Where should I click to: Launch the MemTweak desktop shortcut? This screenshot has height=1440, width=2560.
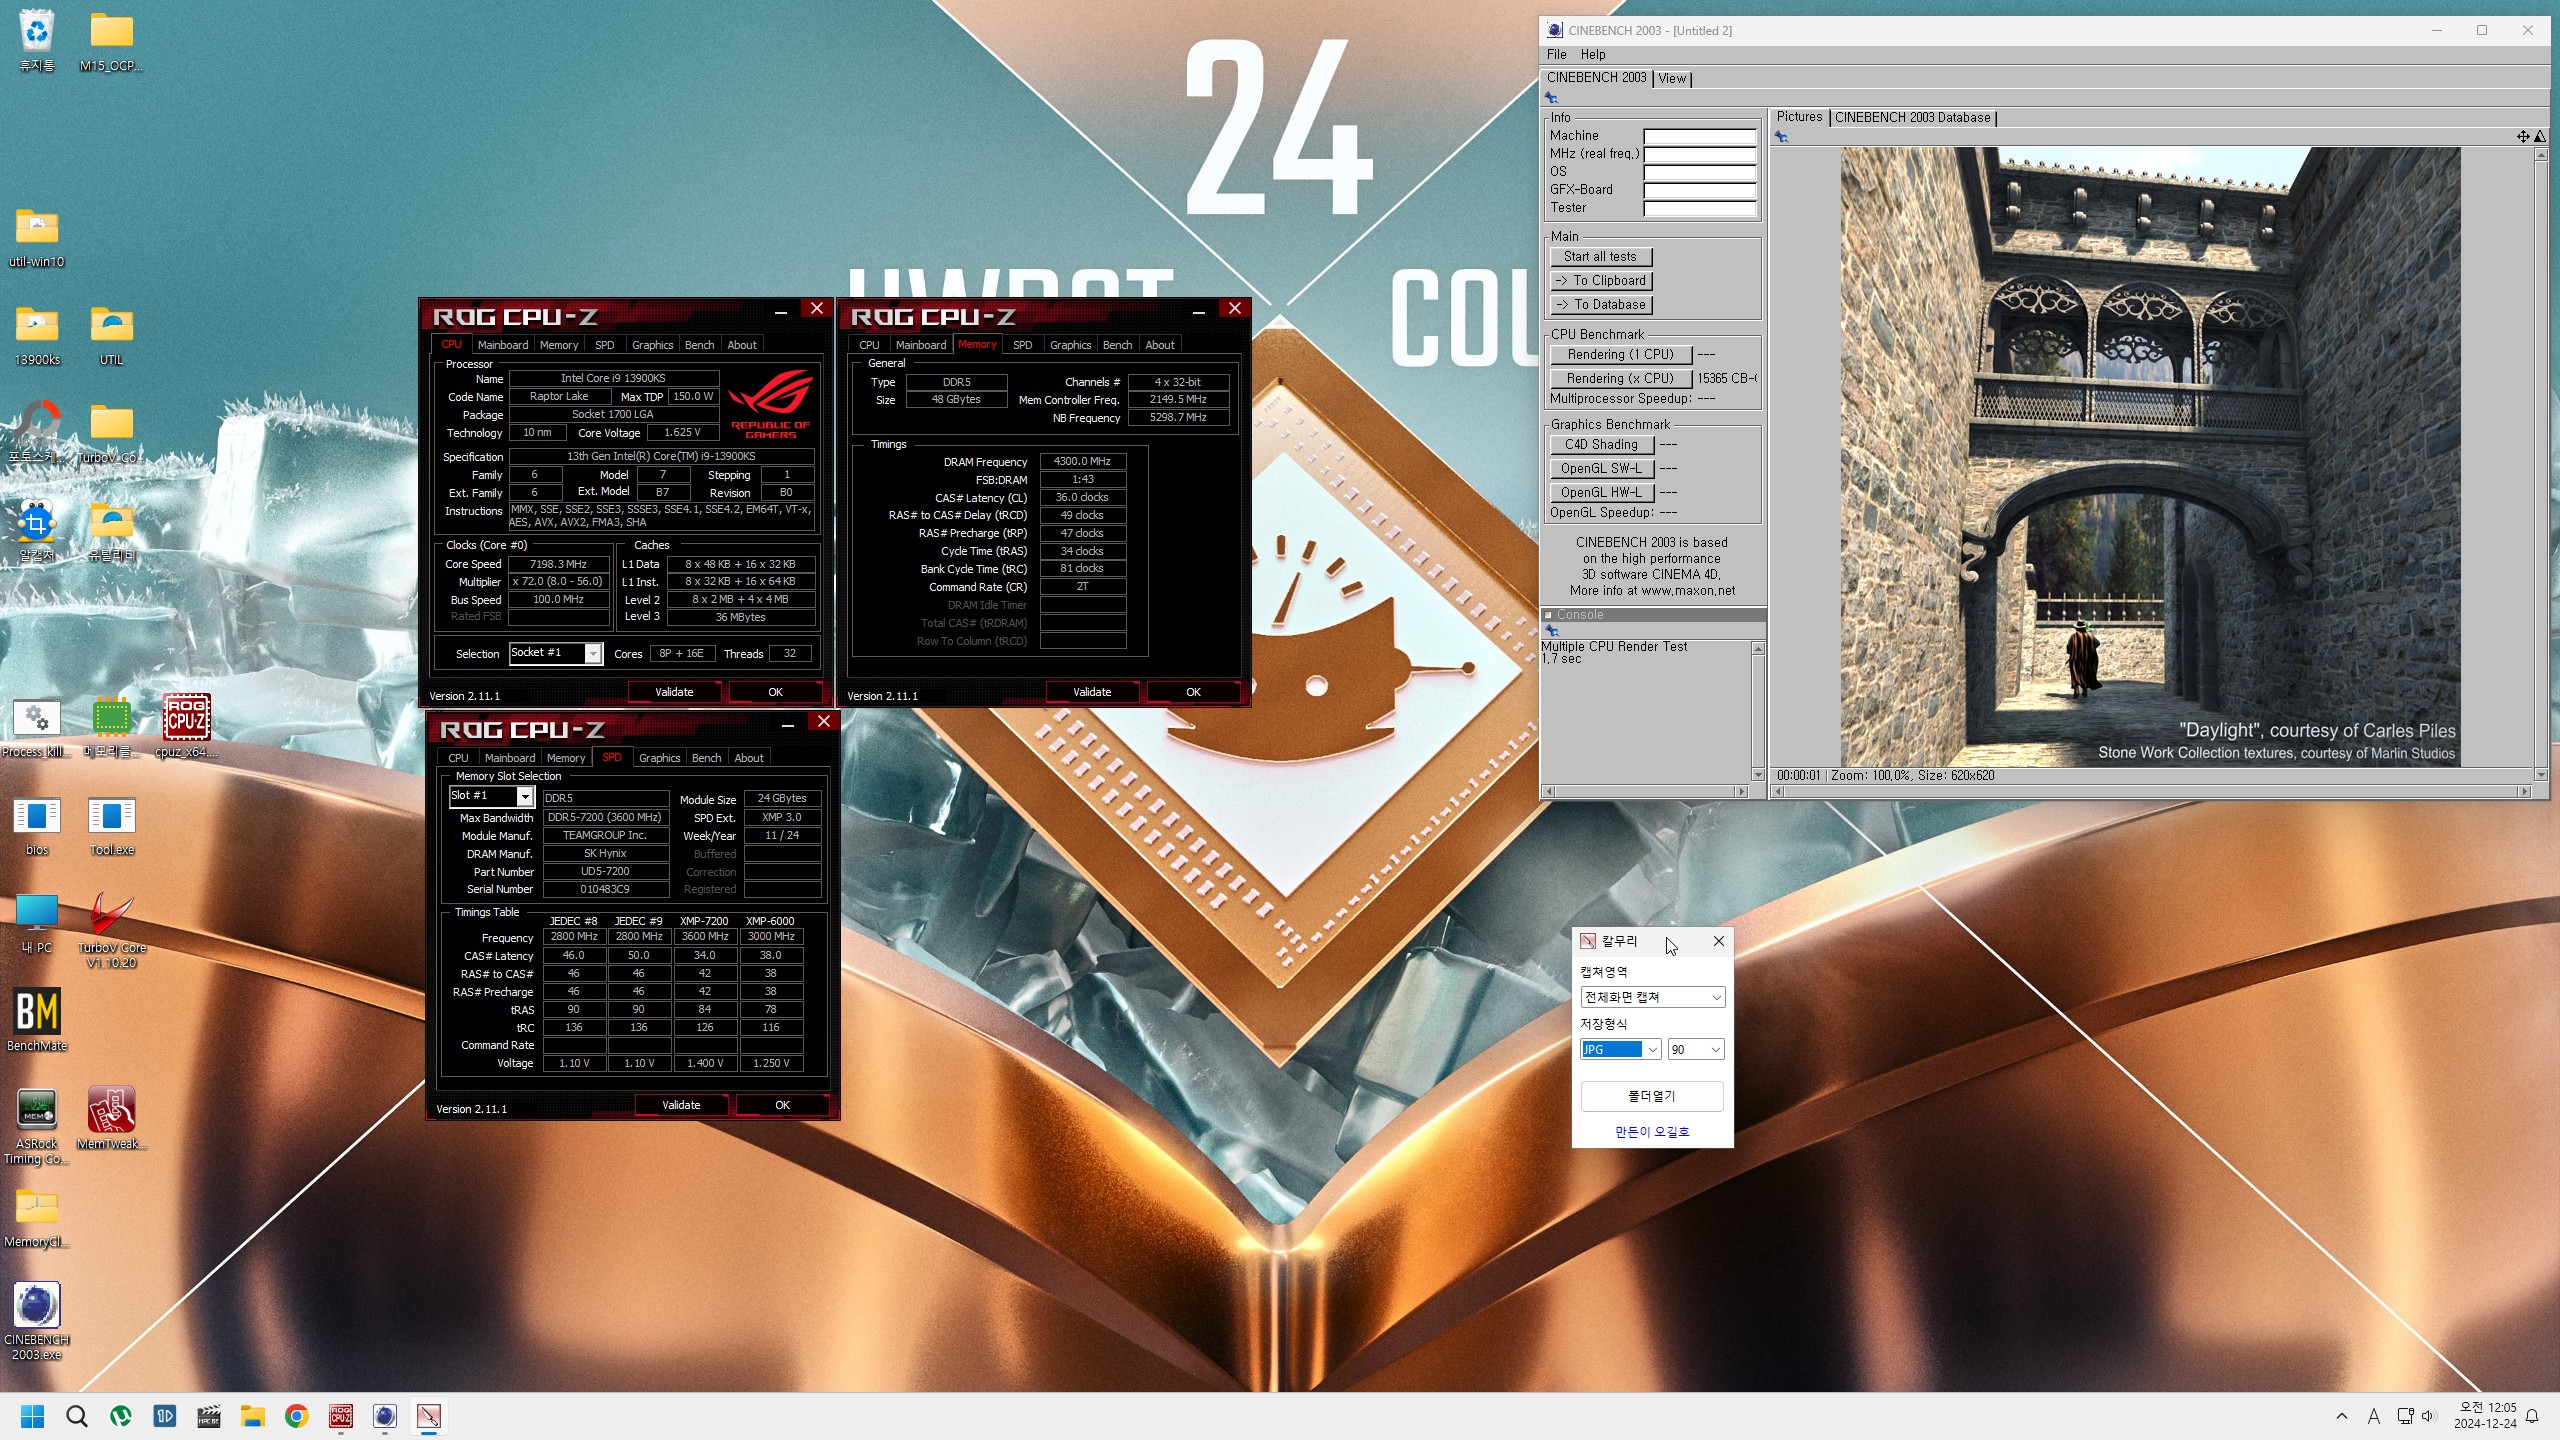click(111, 1118)
